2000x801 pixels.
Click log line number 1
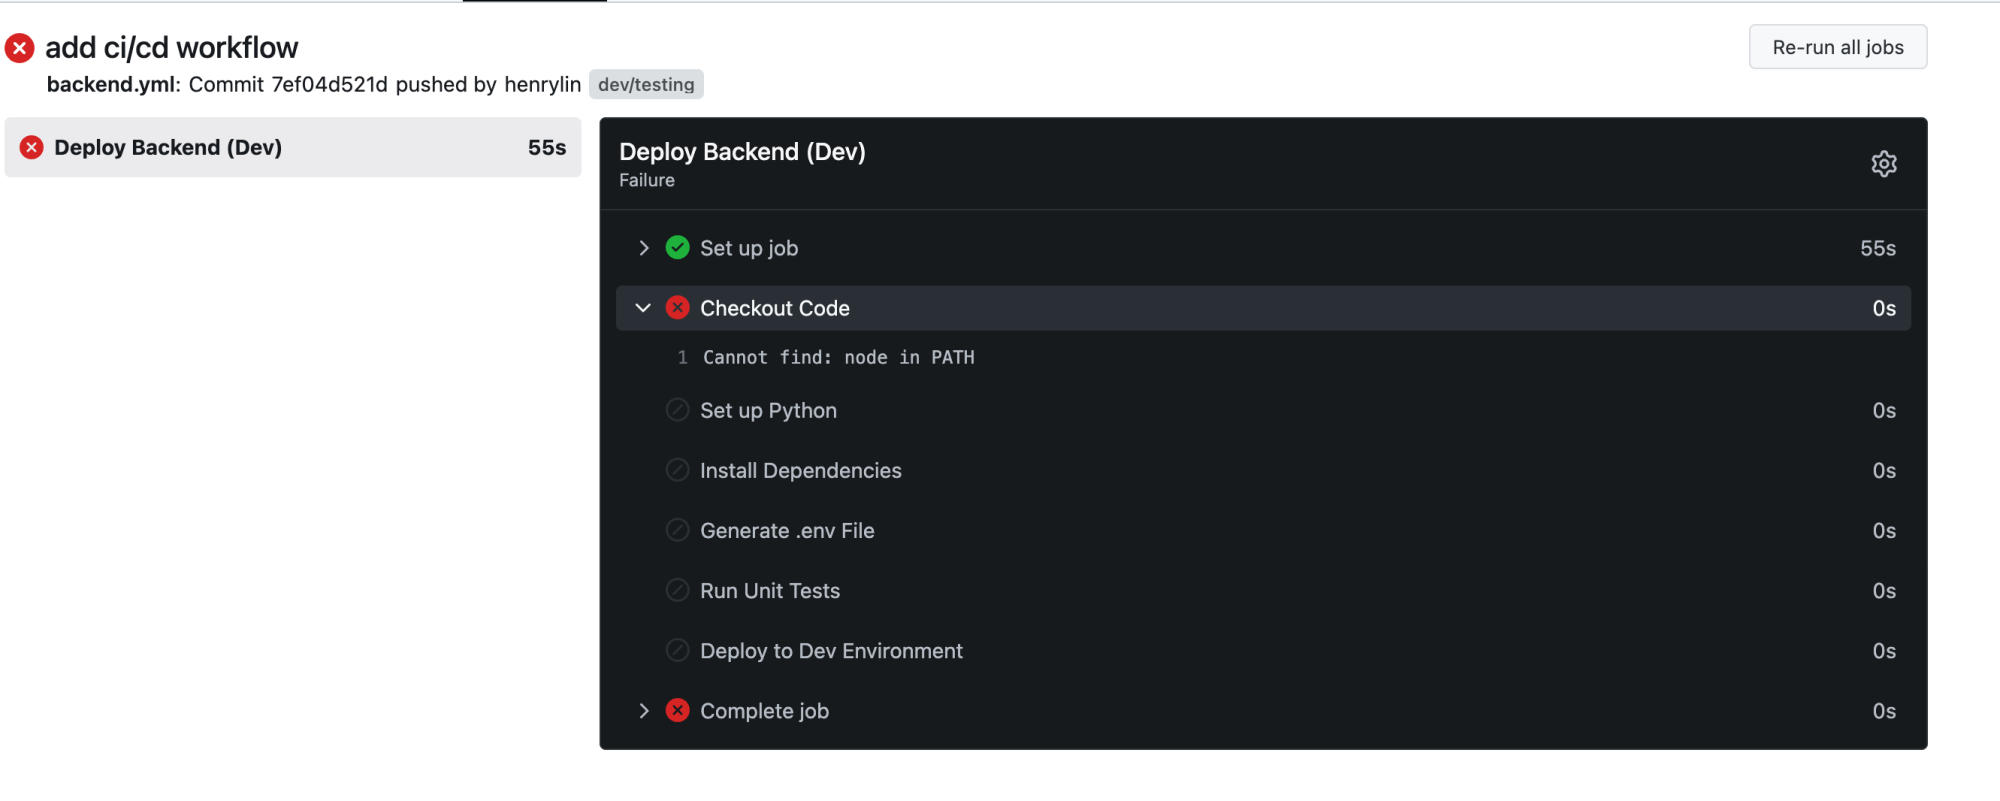pyautogui.click(x=682, y=358)
